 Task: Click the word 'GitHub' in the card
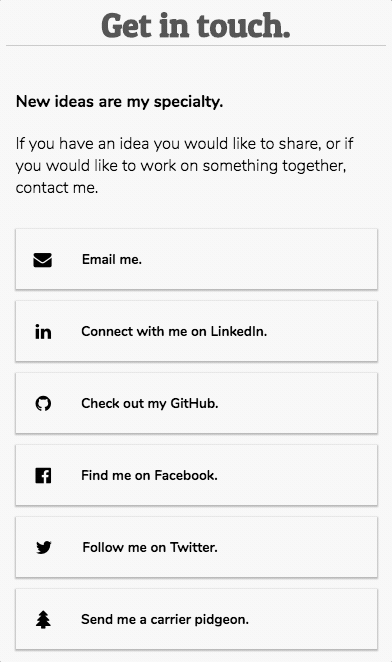pos(194,403)
